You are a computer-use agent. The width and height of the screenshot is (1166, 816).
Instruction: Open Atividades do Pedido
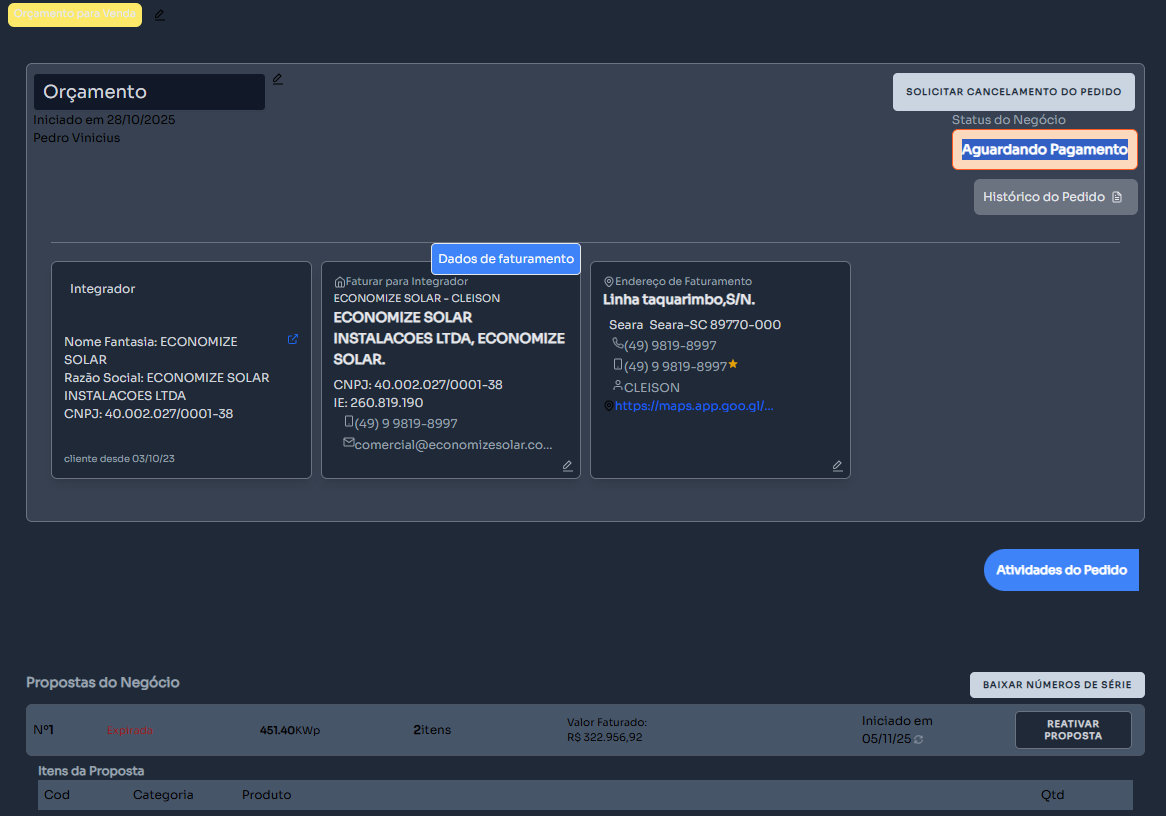click(1061, 570)
